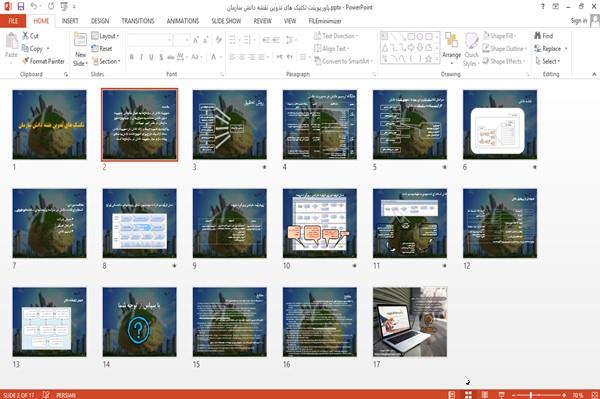Start Slide Show from status bar icon
The height and width of the screenshot is (399, 600).
[502, 395]
